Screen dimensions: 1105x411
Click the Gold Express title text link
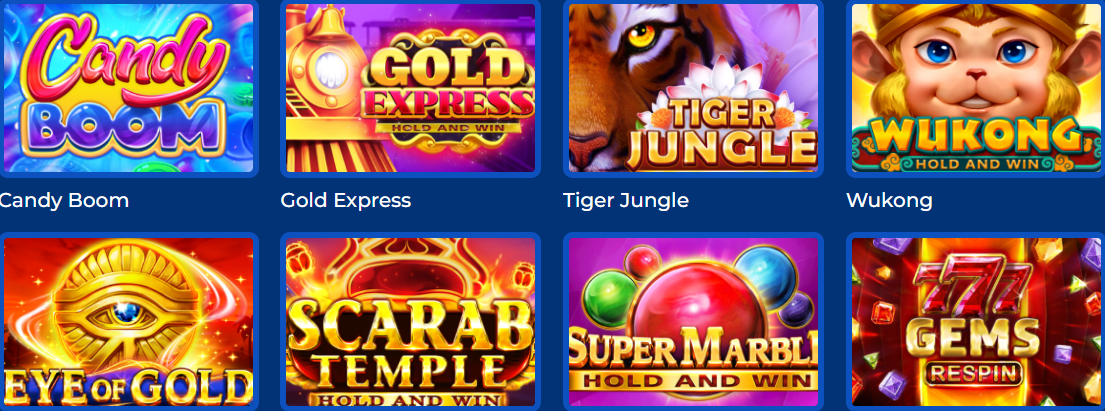tap(345, 201)
